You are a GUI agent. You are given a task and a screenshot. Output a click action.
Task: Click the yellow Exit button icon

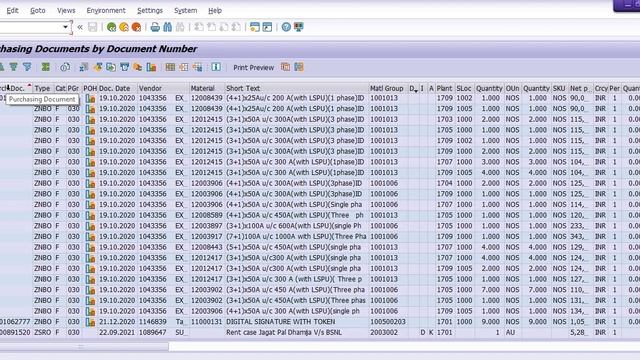[x=124, y=27]
